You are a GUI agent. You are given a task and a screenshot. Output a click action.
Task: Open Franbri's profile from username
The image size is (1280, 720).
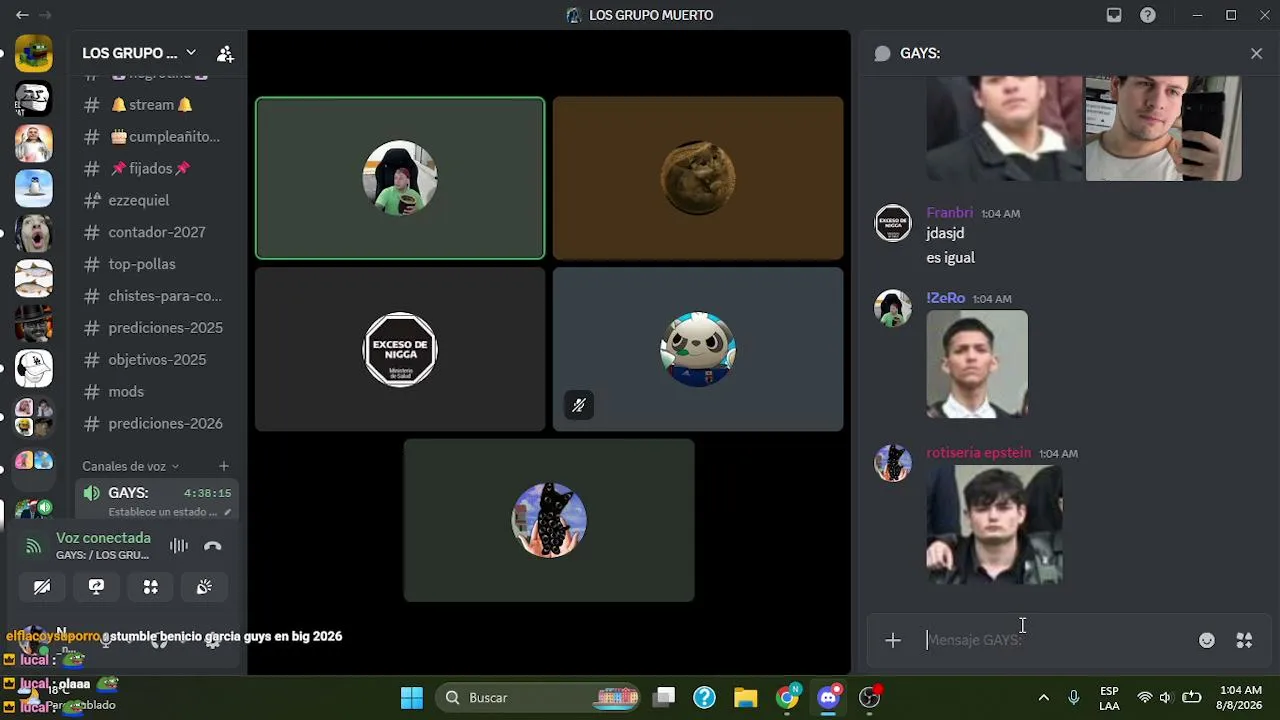[x=949, y=213]
